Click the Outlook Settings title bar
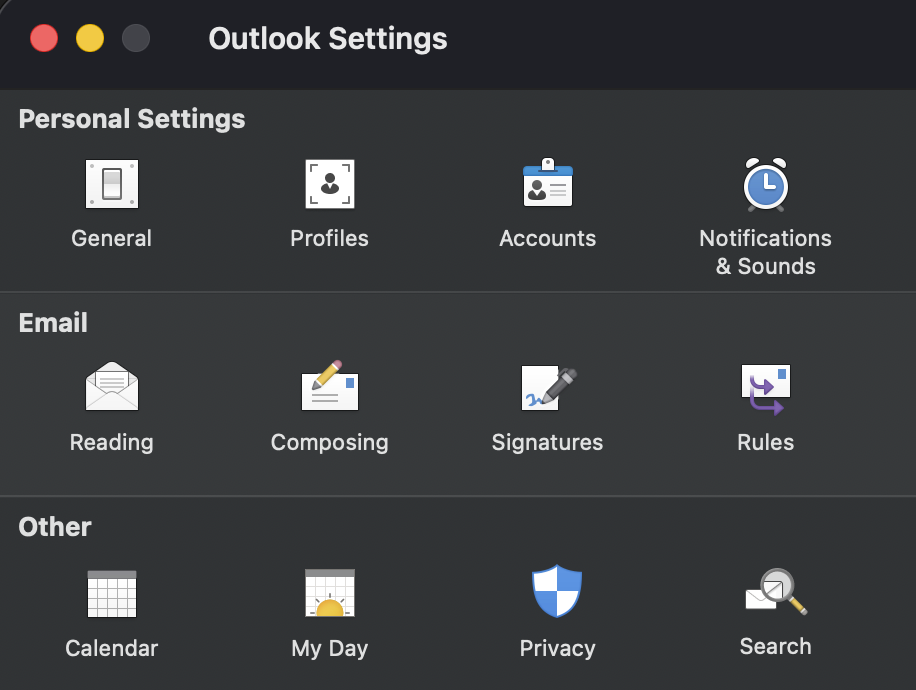916x690 pixels. (x=327, y=39)
